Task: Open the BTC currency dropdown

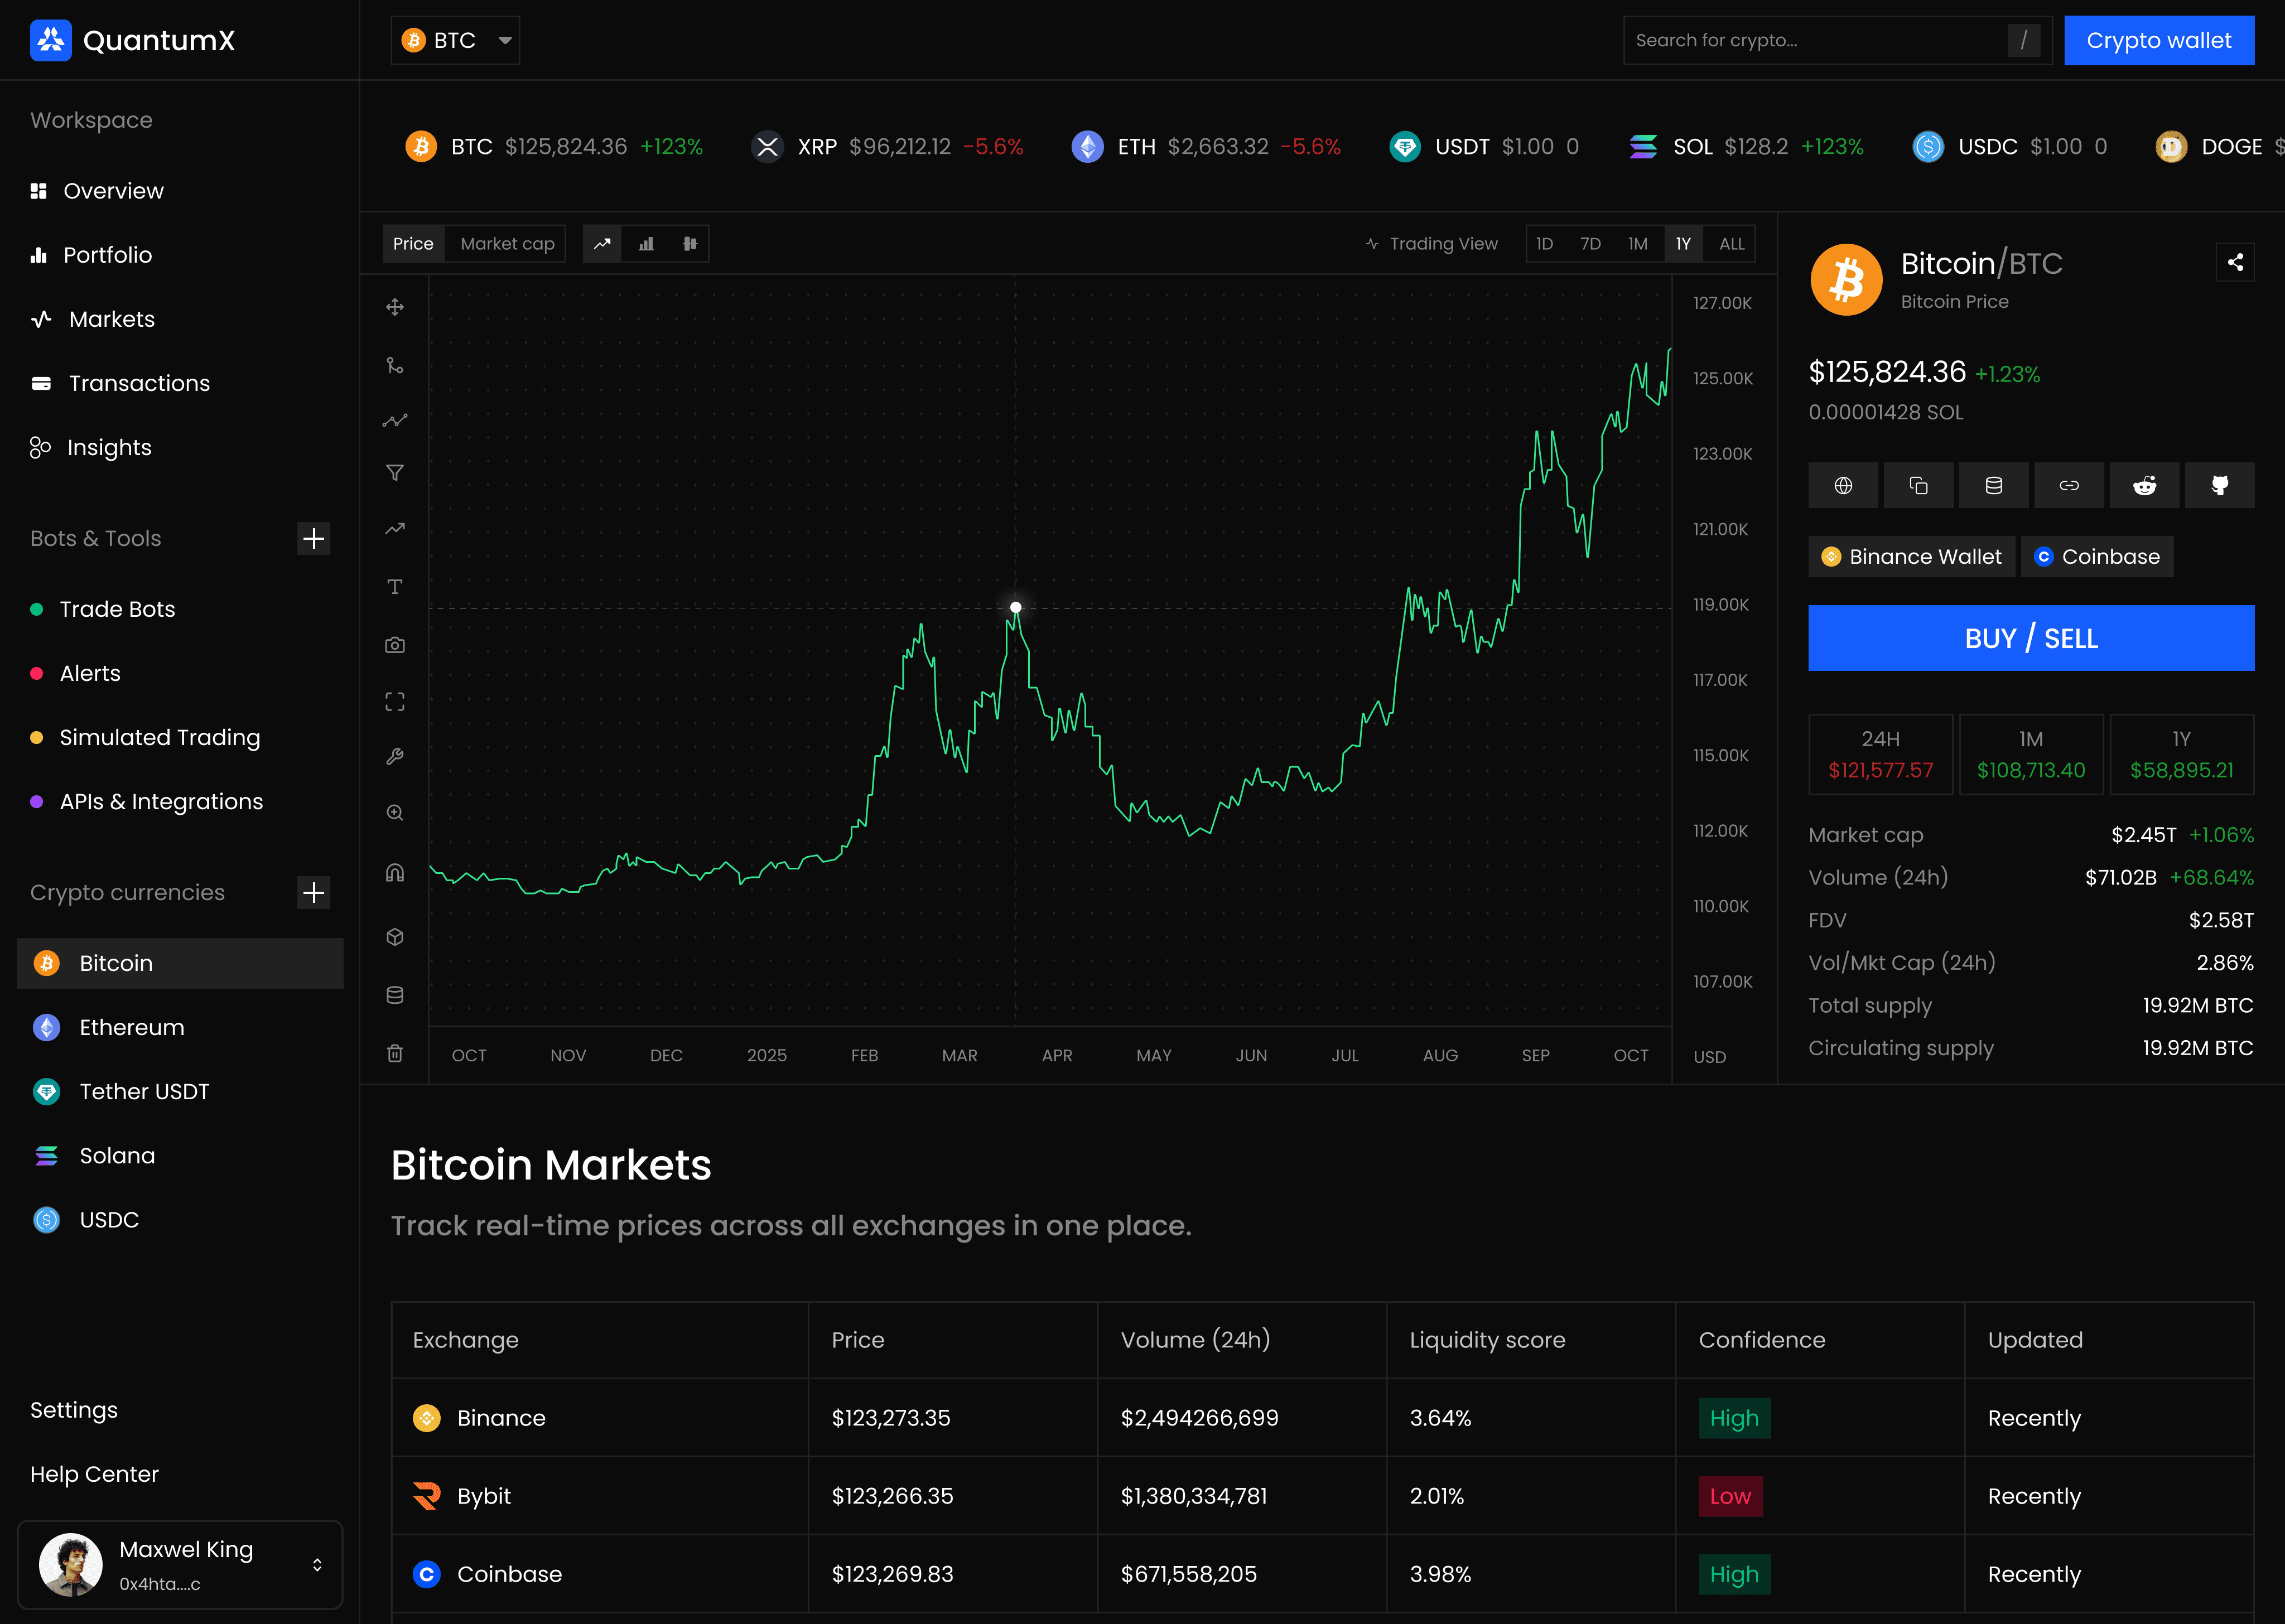Action: [x=455, y=41]
